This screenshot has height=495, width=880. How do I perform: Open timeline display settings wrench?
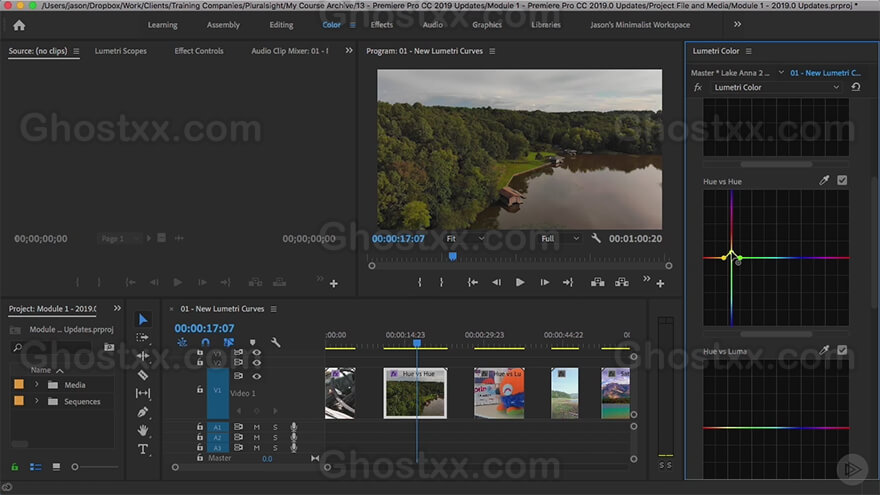click(x=276, y=342)
